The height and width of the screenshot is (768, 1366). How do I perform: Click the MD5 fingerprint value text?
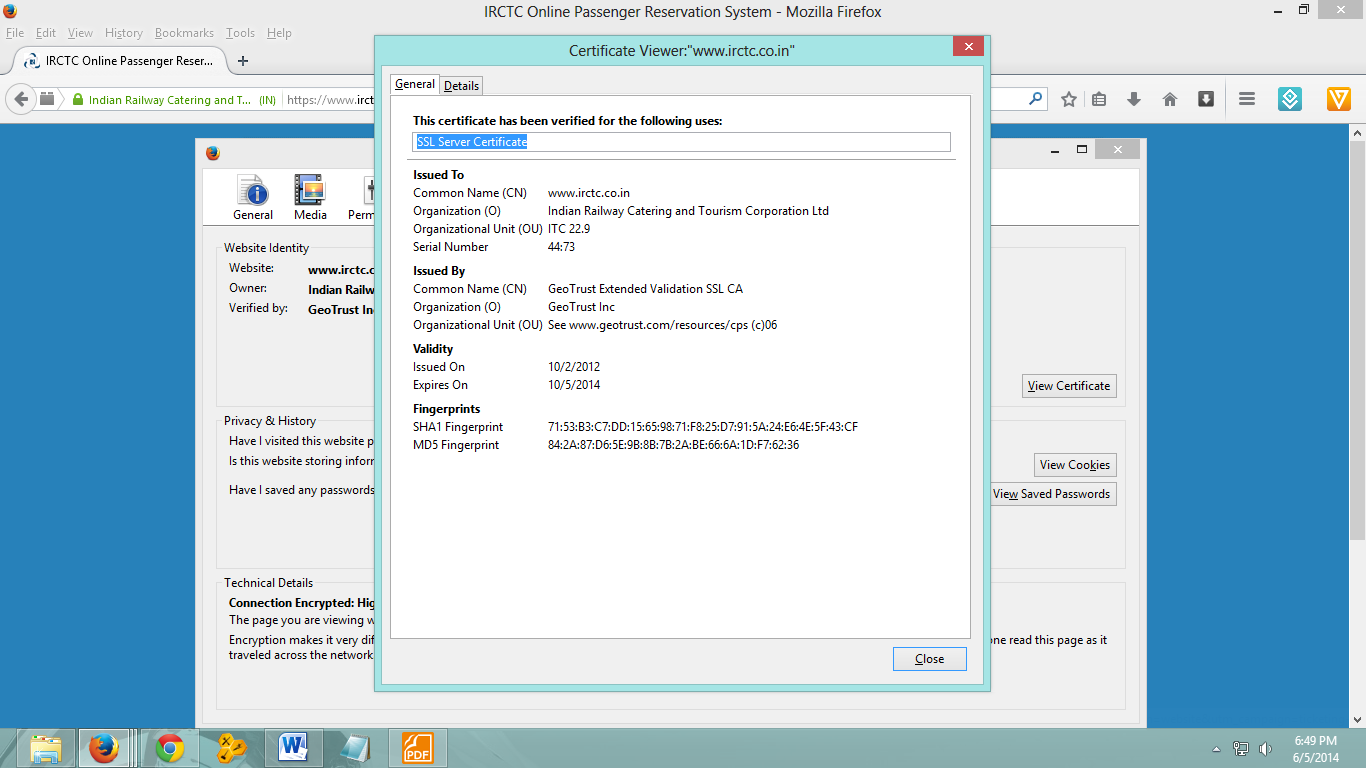673,445
